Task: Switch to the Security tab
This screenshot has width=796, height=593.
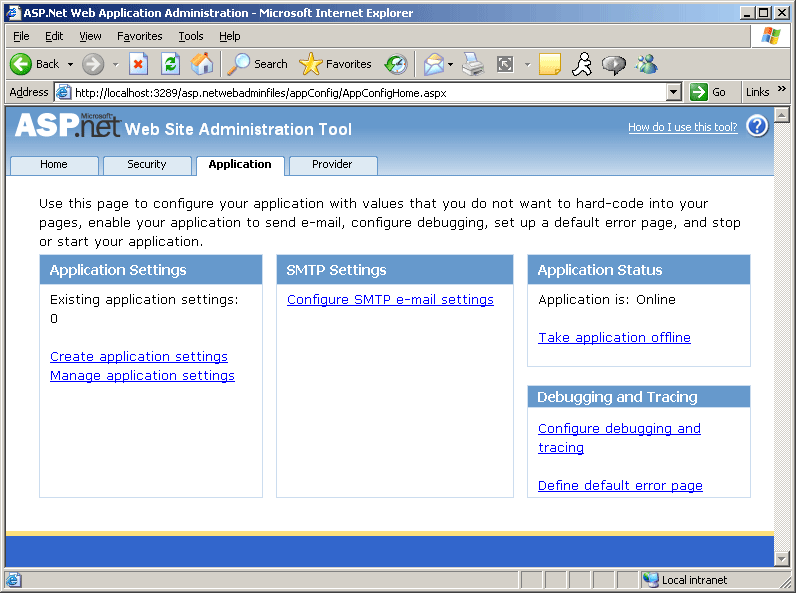Action: (147, 165)
